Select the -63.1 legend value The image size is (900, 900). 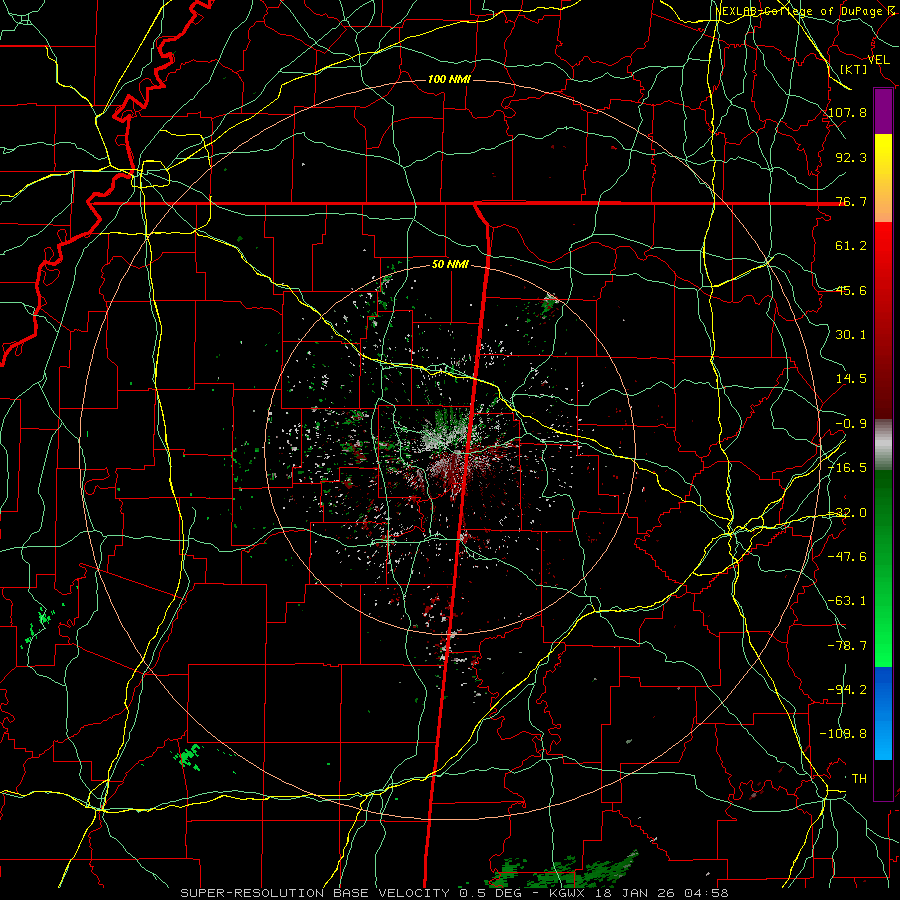[848, 601]
